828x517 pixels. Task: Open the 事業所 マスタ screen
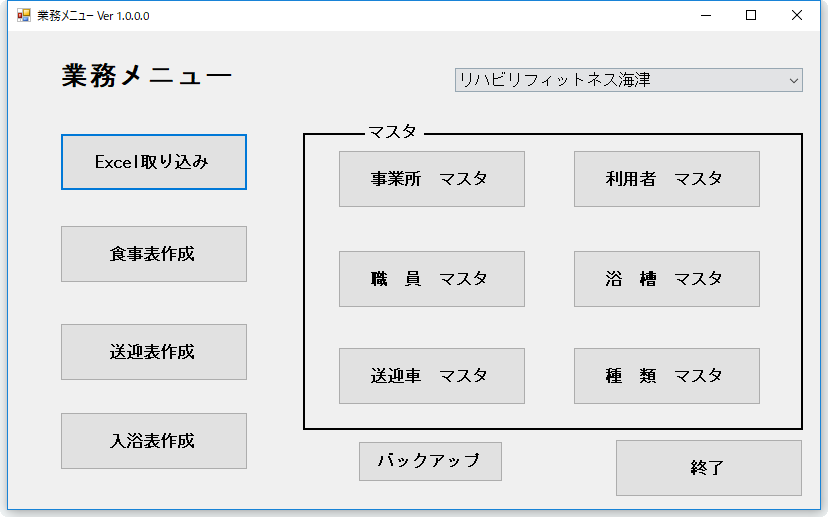(431, 179)
